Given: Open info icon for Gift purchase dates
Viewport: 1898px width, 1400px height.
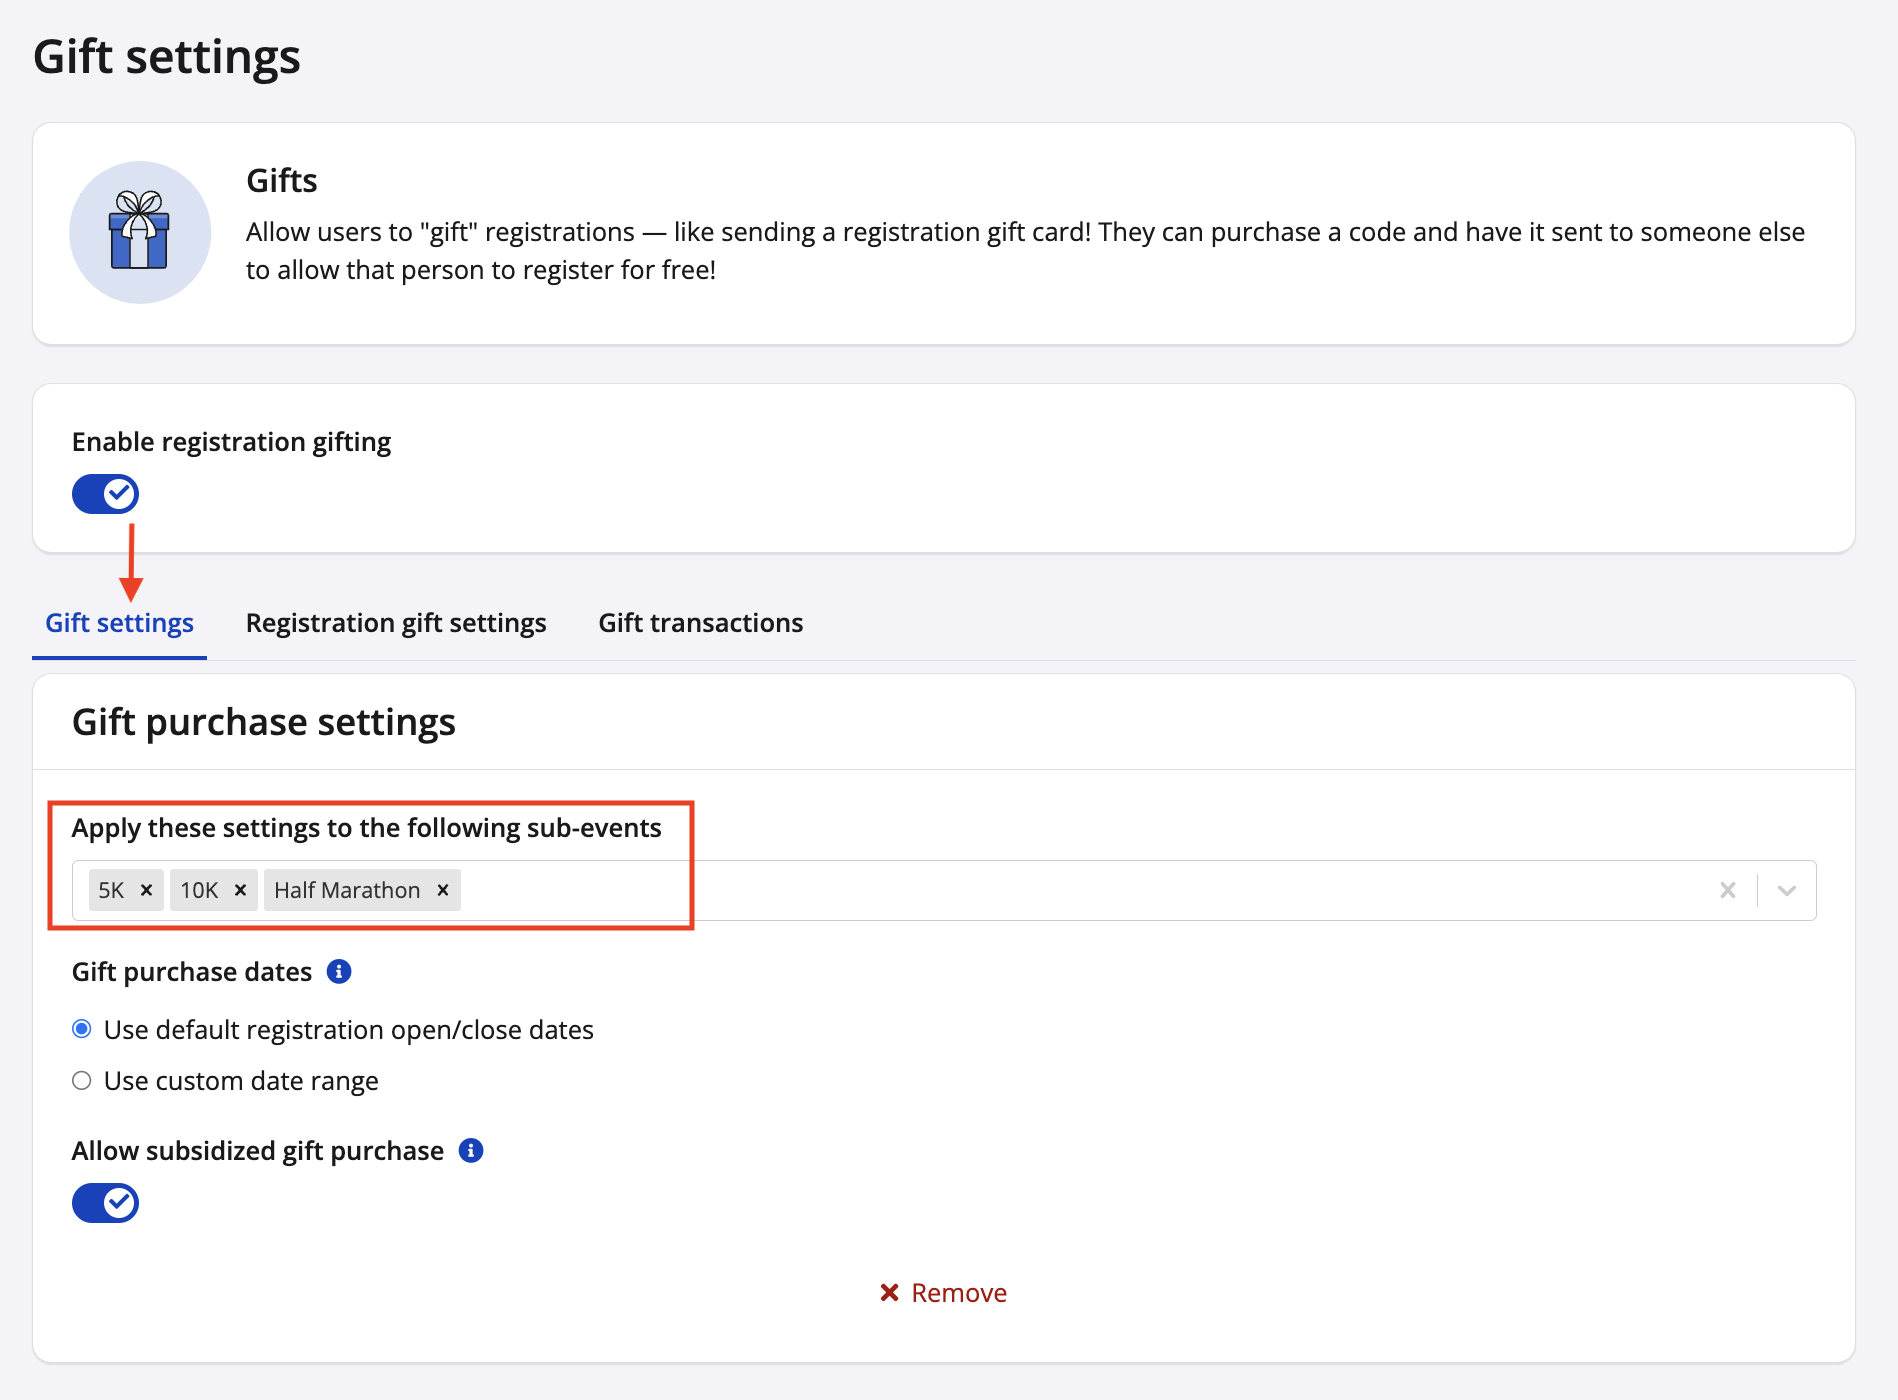Looking at the screenshot, I should click(x=339, y=972).
